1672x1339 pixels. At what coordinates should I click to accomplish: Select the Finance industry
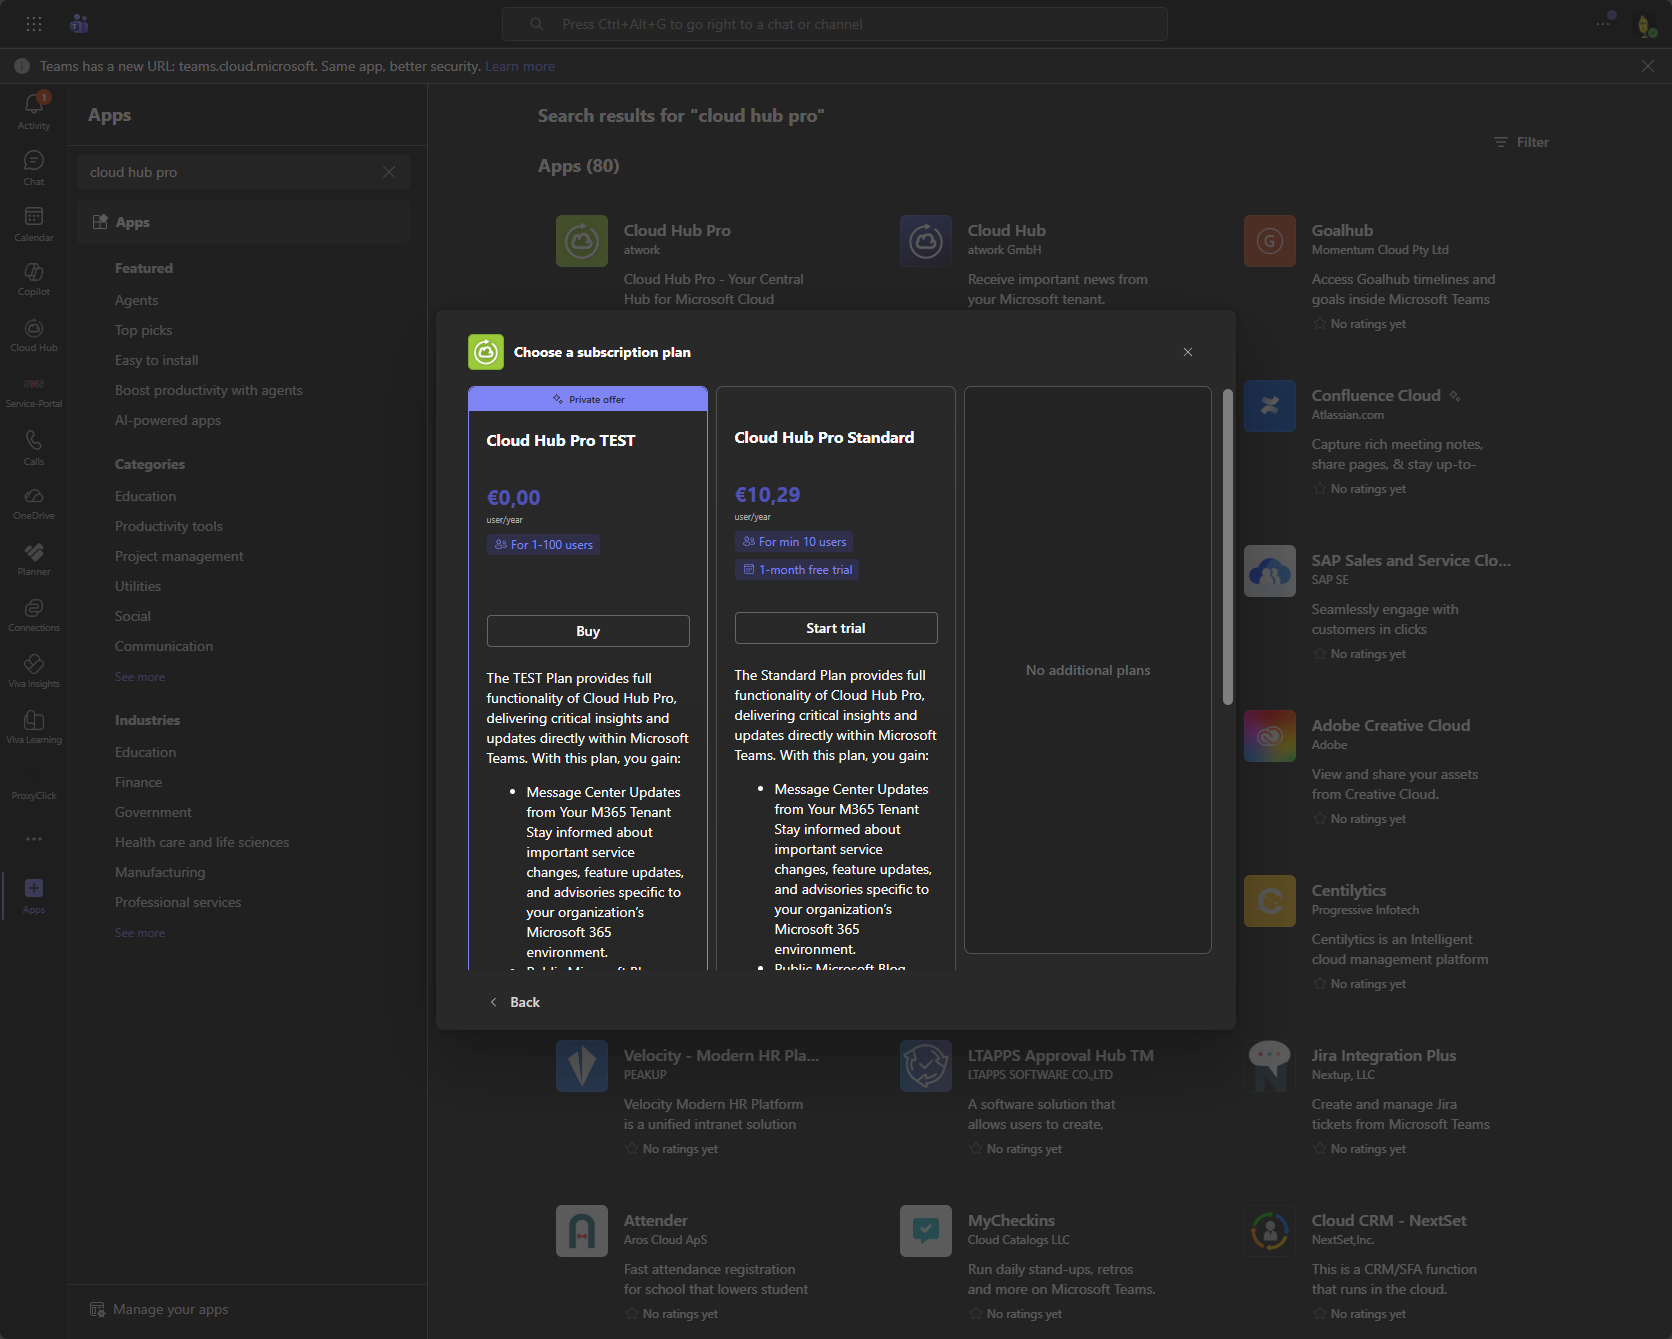(x=138, y=782)
